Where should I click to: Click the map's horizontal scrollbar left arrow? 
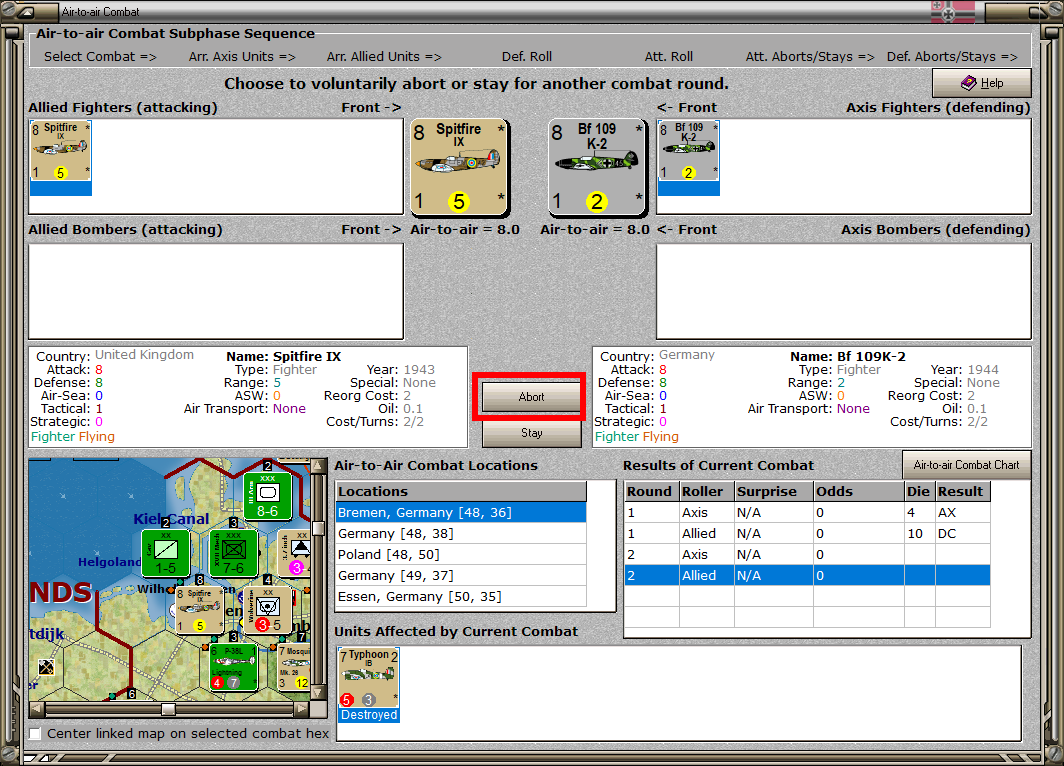coord(37,709)
